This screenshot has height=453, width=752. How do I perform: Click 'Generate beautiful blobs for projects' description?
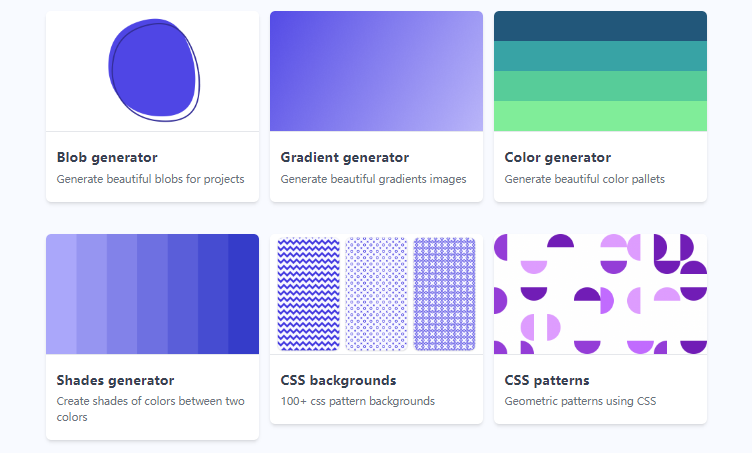tap(151, 179)
